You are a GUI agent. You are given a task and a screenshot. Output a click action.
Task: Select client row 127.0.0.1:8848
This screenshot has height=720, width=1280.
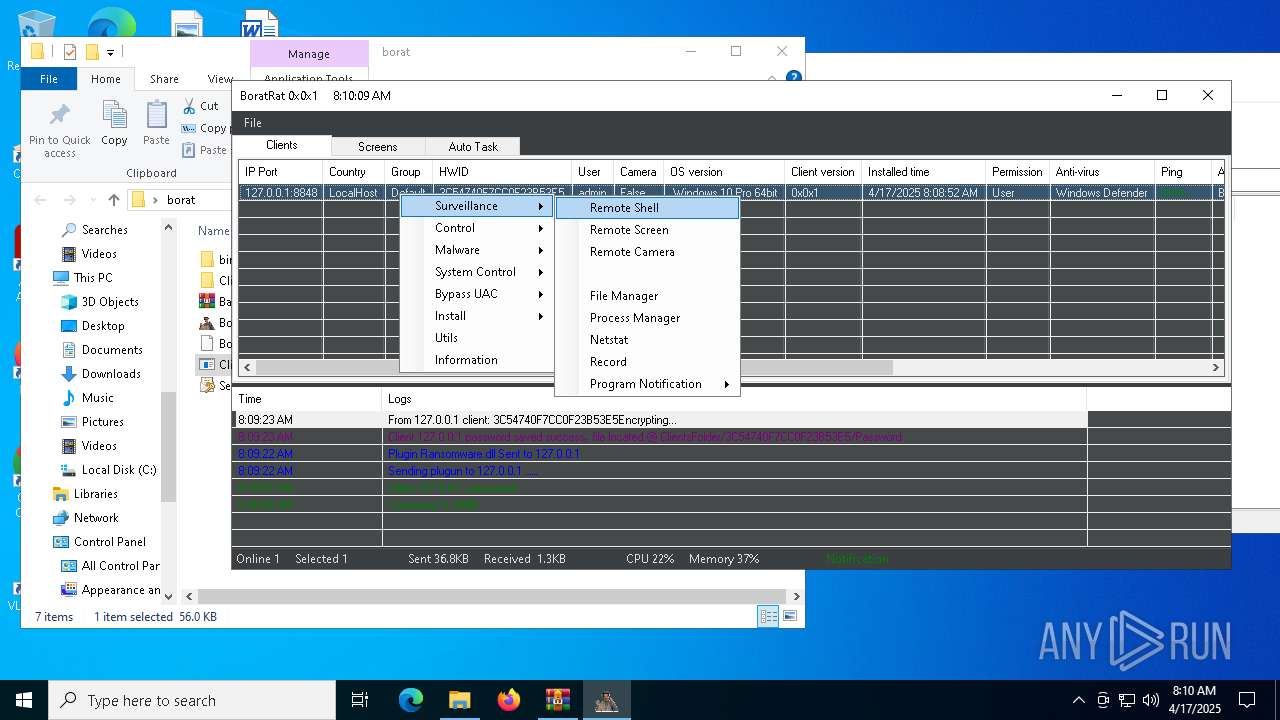click(730, 193)
